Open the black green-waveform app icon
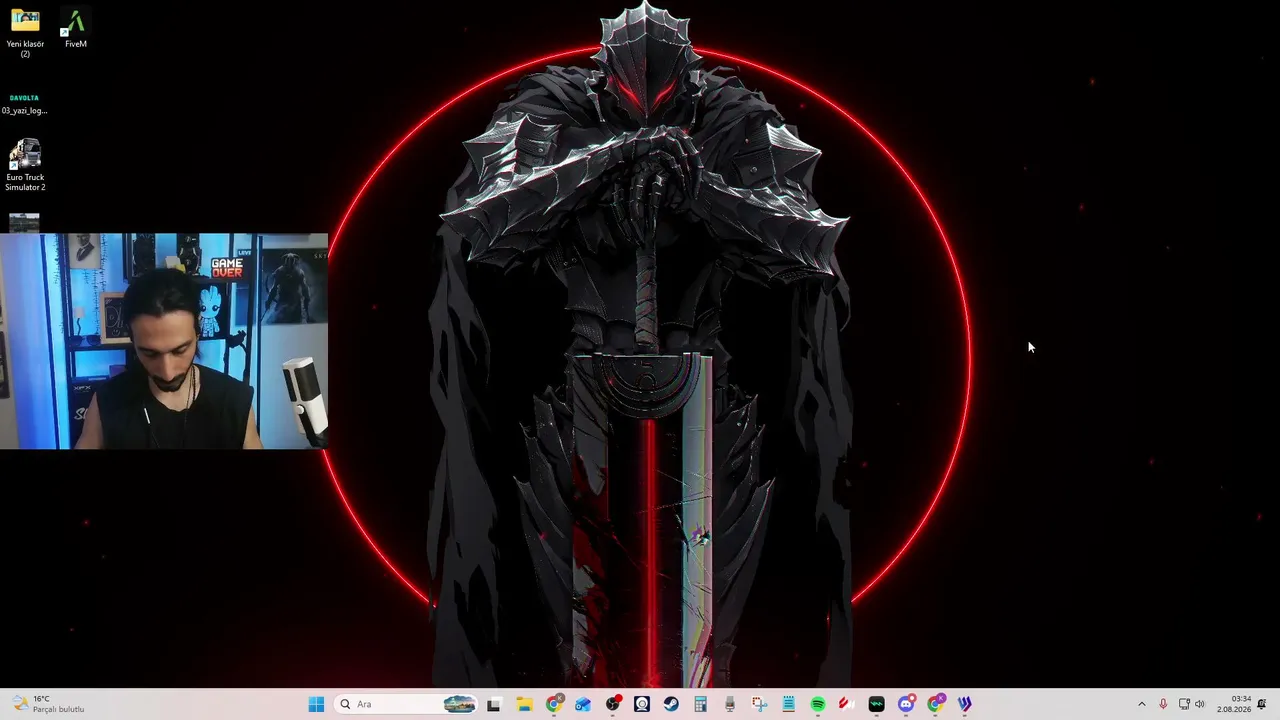The height and width of the screenshot is (720, 1280). [x=876, y=704]
